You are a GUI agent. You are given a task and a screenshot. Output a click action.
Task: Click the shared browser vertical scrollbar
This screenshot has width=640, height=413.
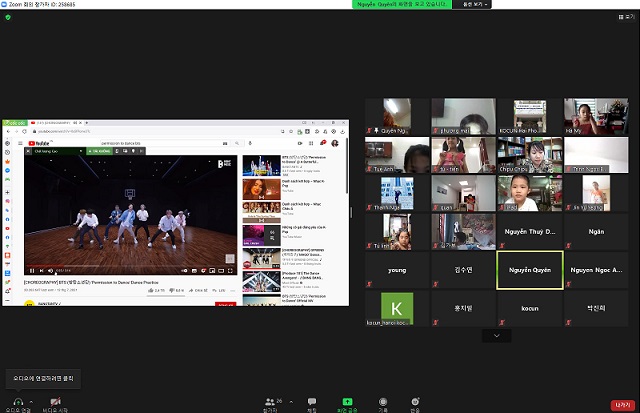347,165
